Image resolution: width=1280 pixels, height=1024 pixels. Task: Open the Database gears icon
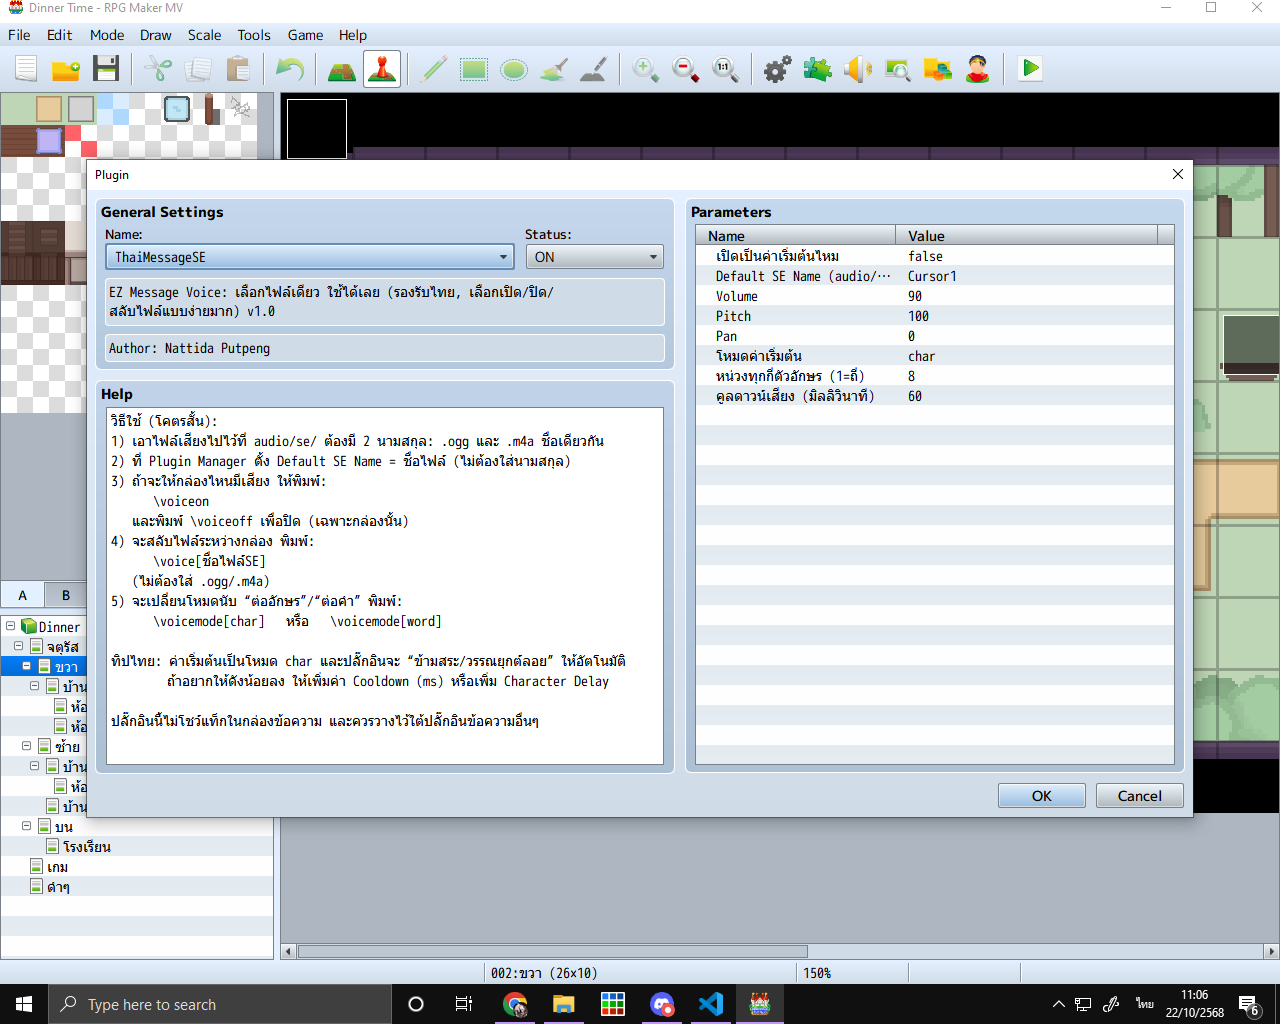pos(778,69)
